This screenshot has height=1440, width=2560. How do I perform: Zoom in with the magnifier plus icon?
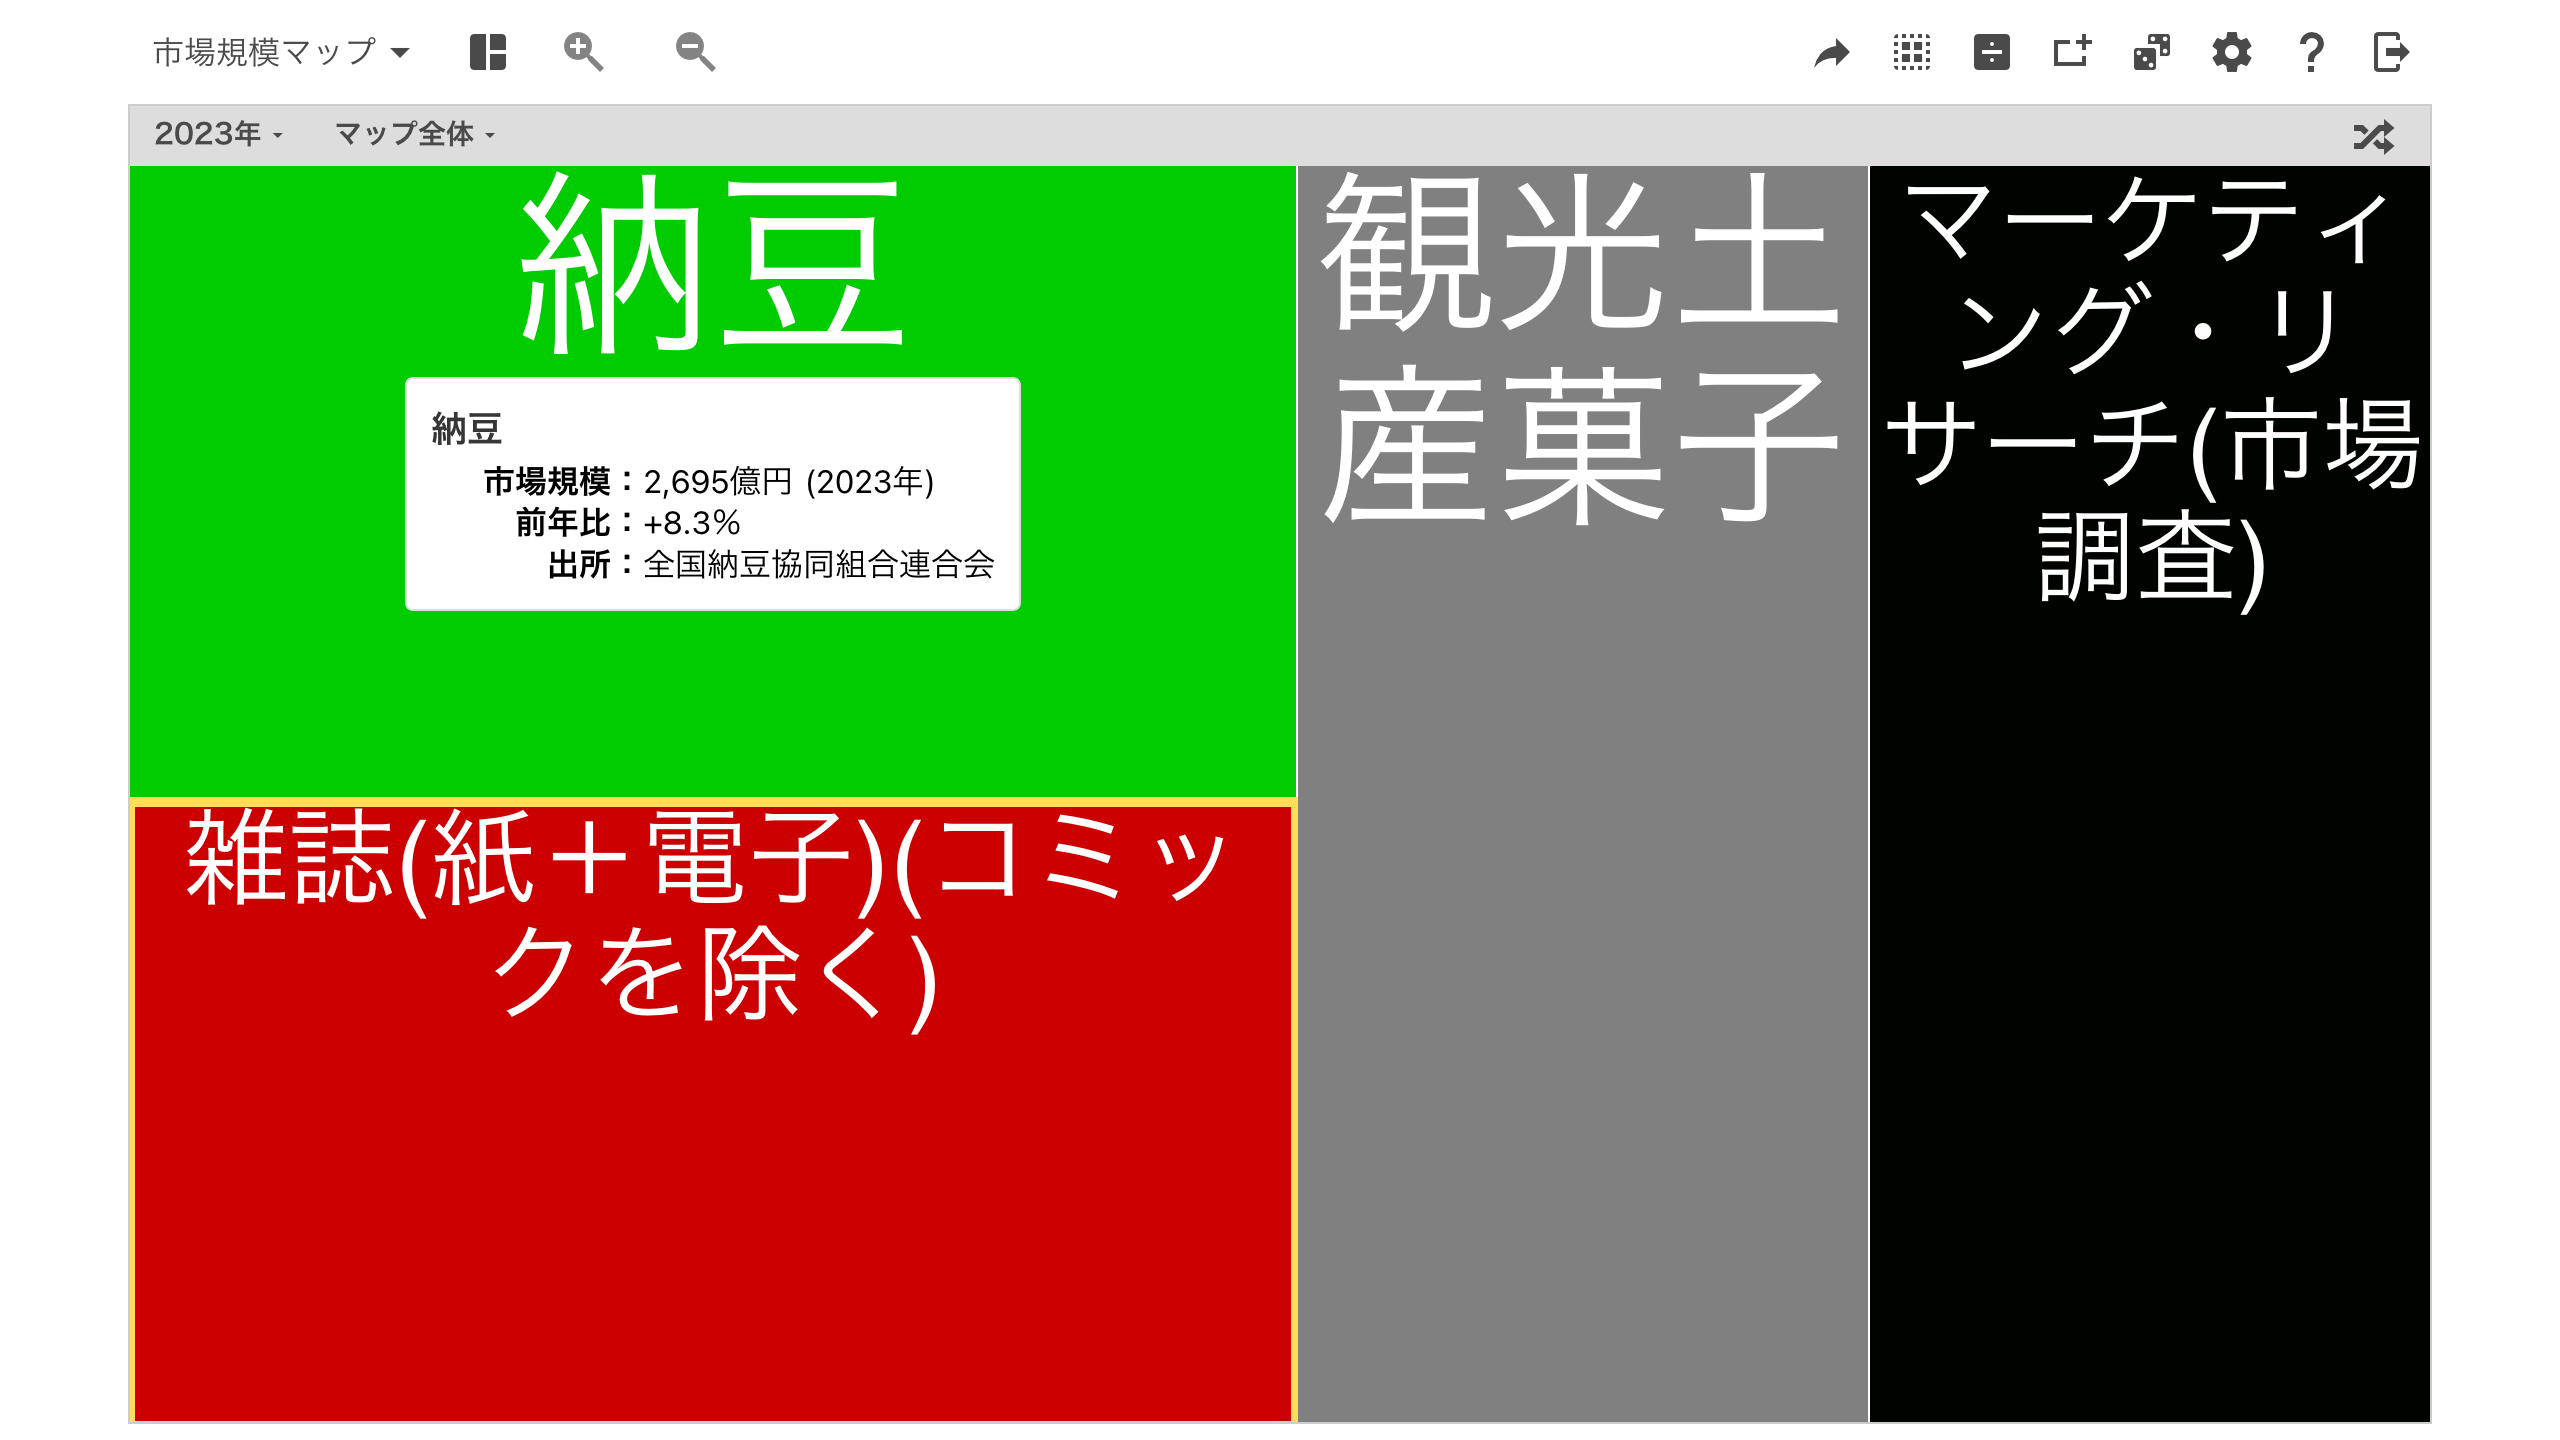(583, 52)
